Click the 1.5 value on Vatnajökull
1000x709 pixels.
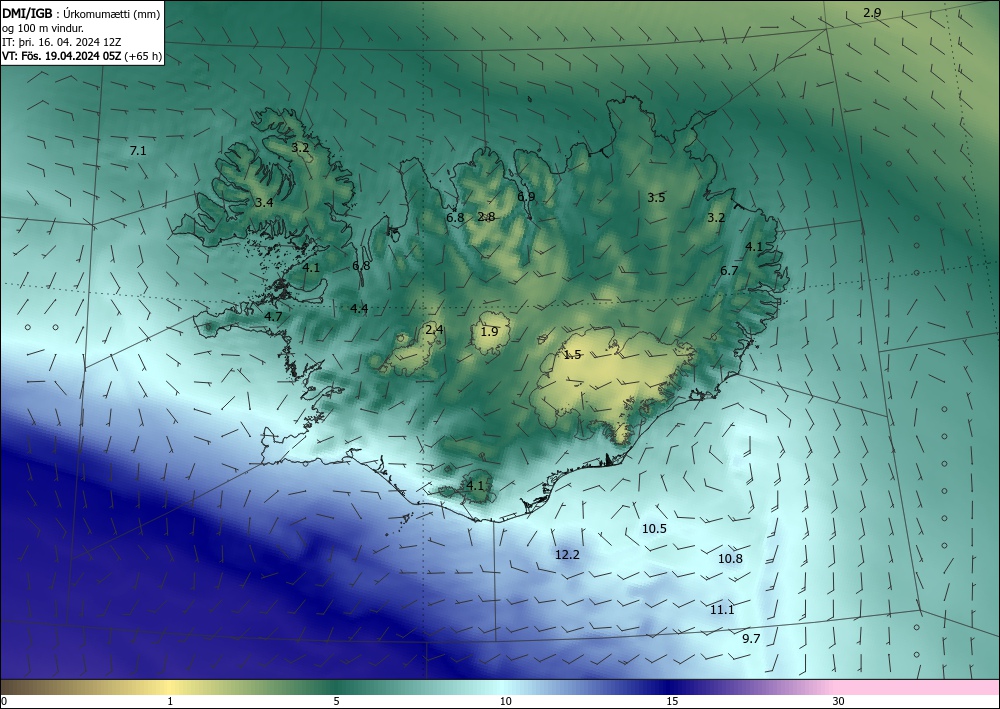pos(573,355)
